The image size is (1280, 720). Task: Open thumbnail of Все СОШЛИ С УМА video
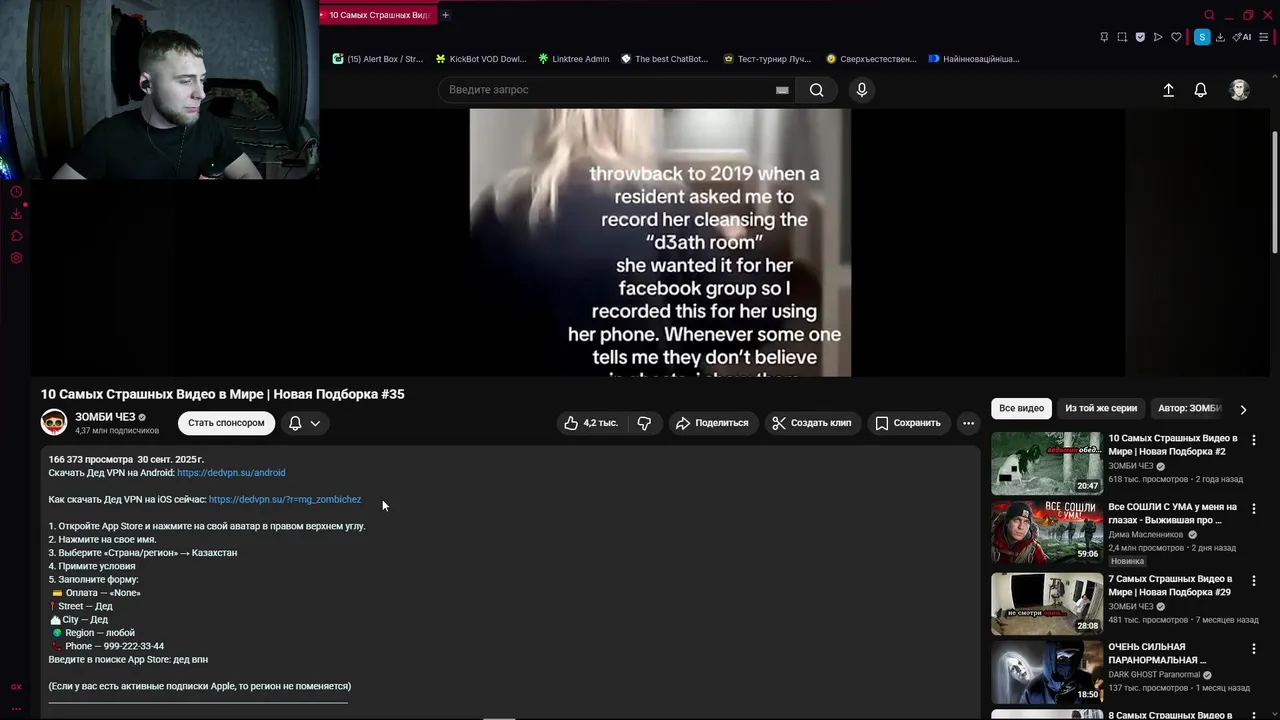click(x=1047, y=532)
